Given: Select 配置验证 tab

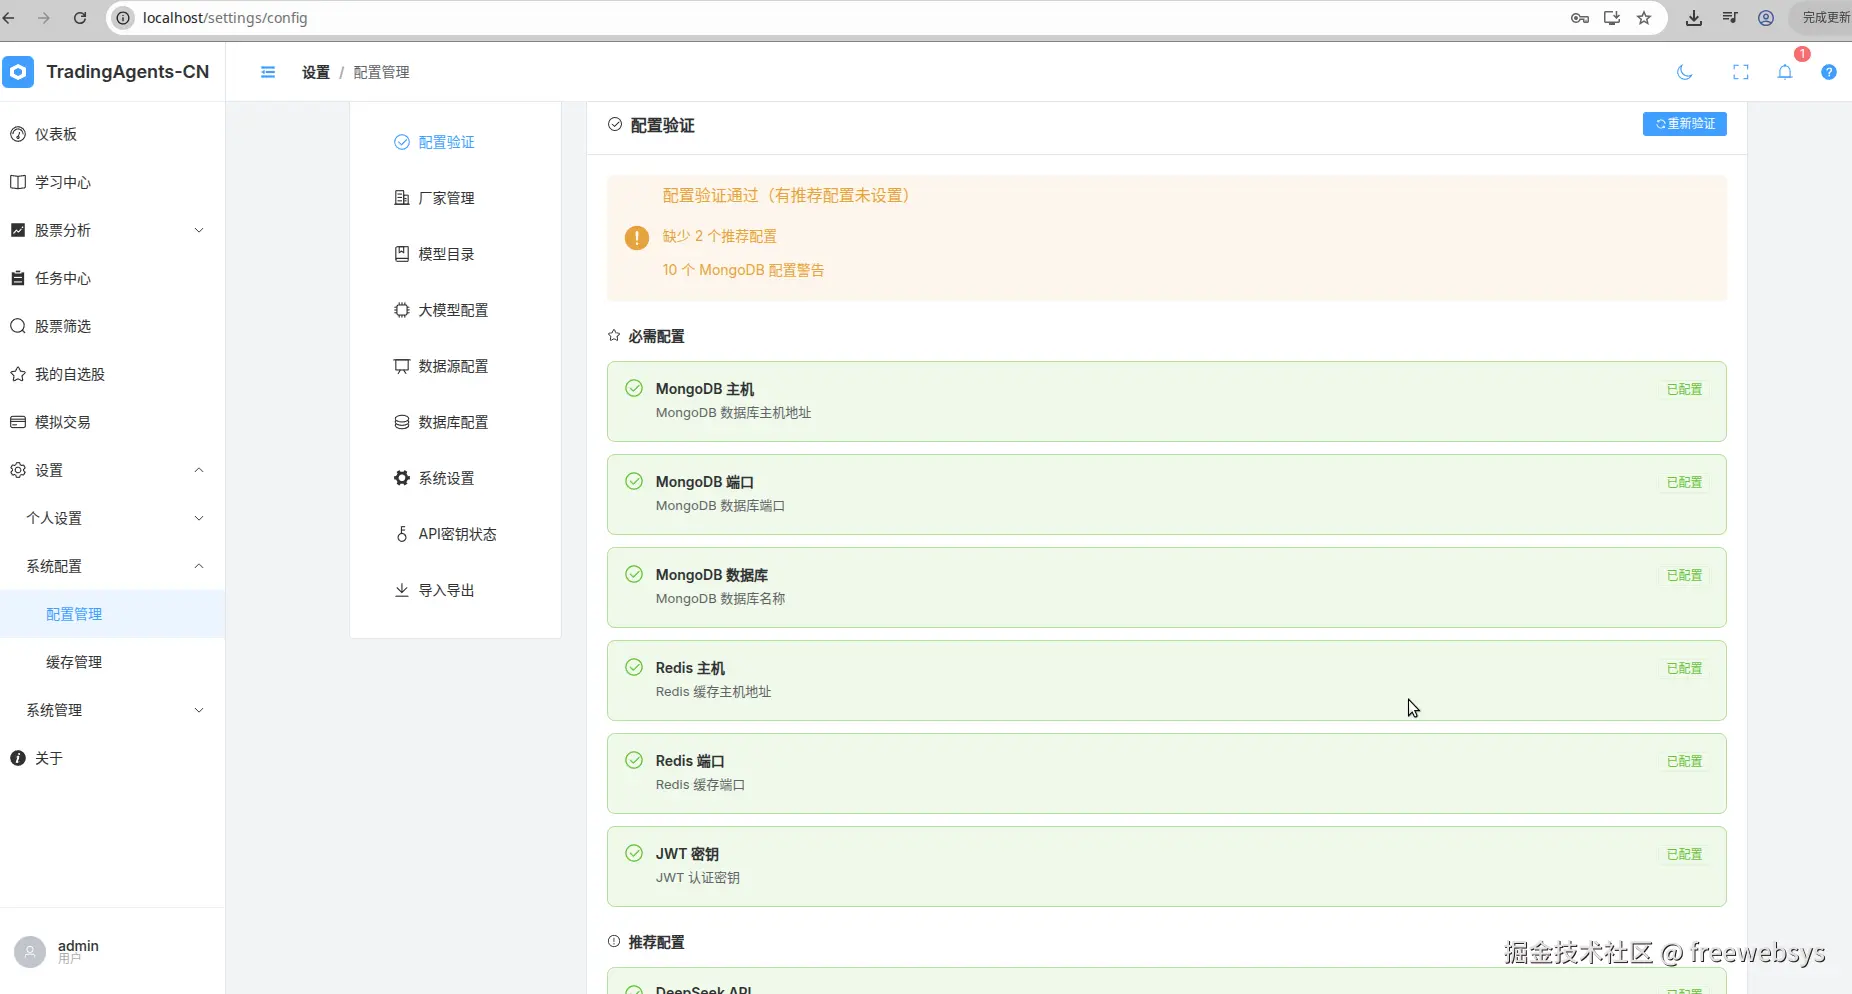Looking at the screenshot, I should [455, 142].
